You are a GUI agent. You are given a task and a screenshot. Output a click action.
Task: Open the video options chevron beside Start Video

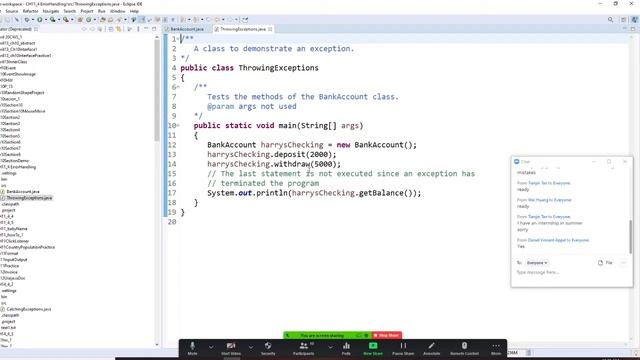251,347
